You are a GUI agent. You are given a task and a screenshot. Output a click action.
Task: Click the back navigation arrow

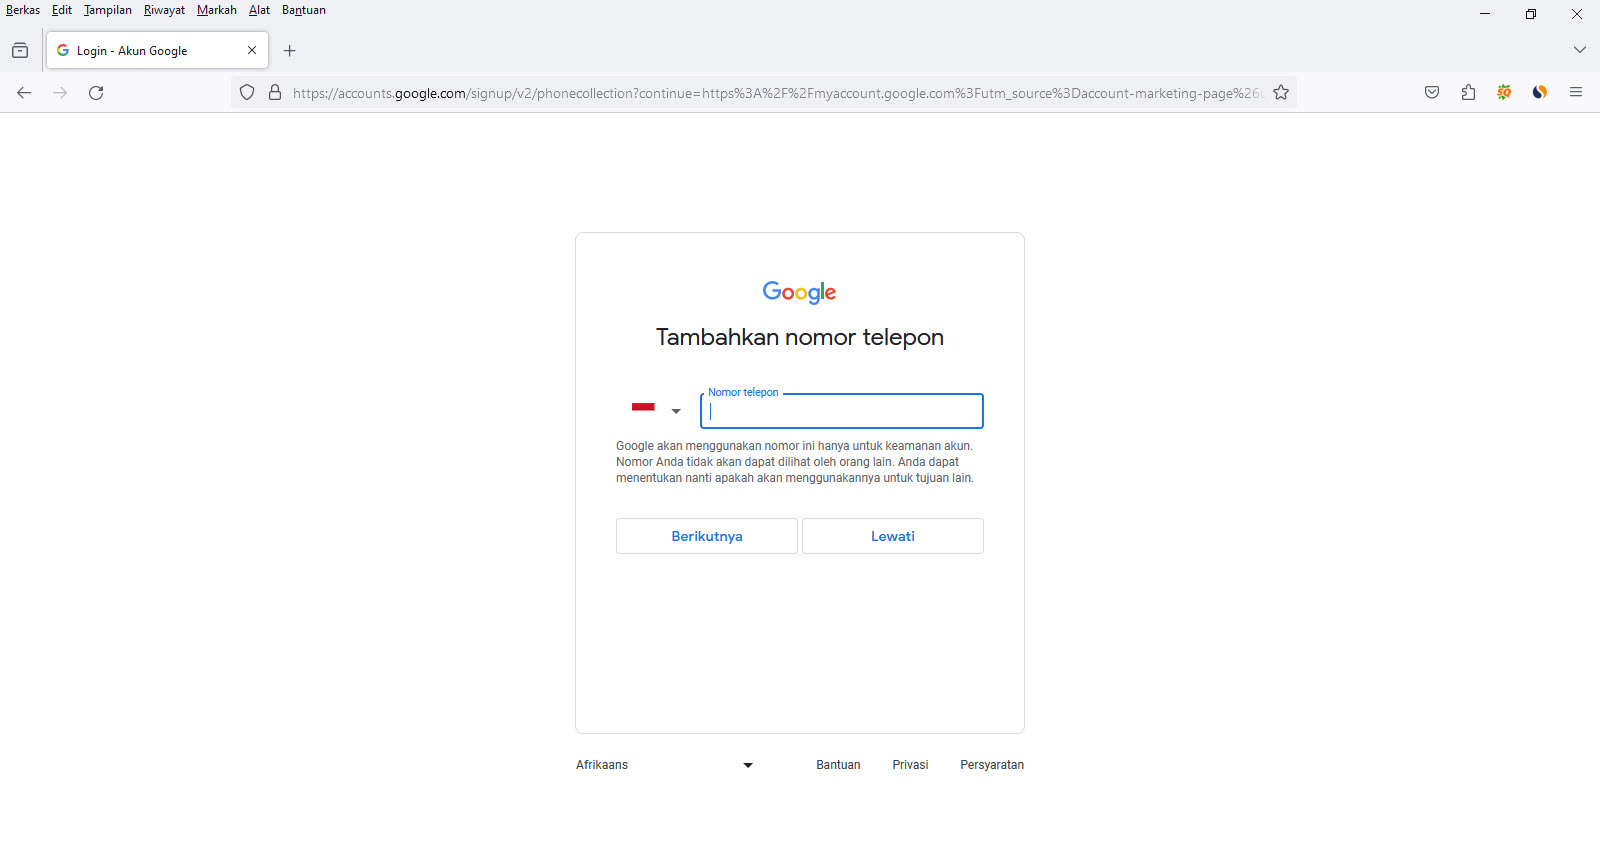[x=24, y=93]
